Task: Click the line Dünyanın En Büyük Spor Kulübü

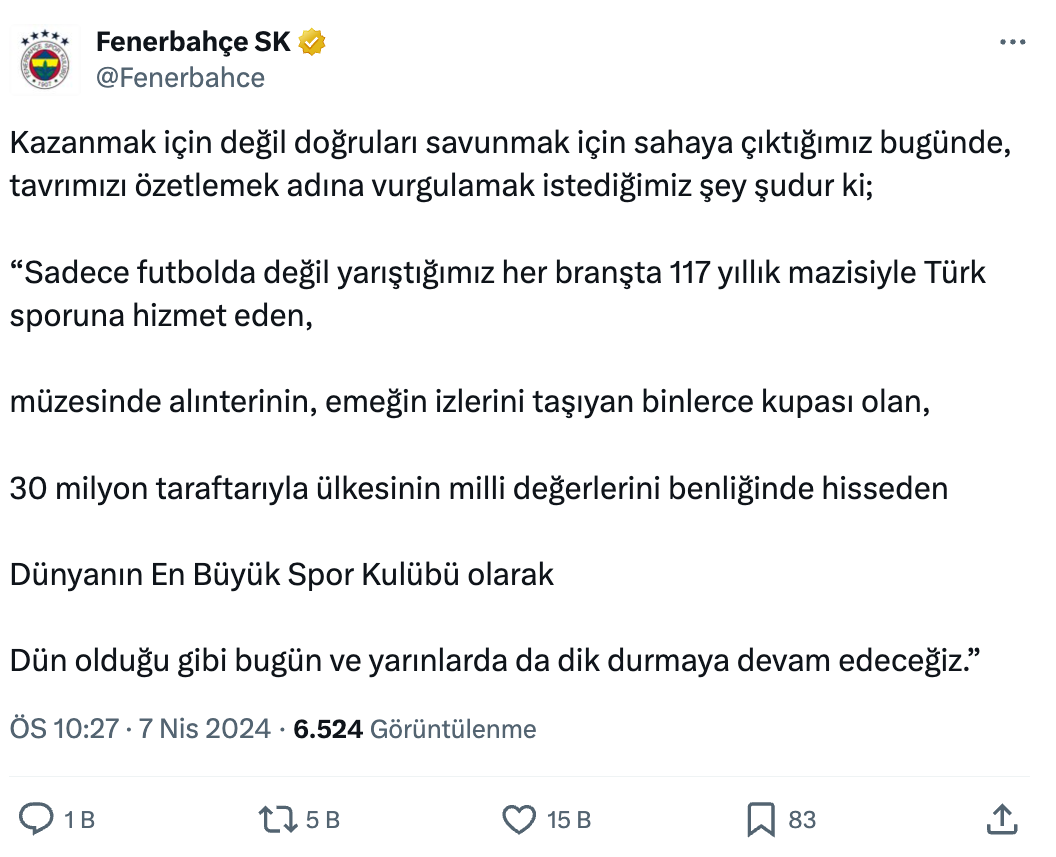Action: point(282,575)
